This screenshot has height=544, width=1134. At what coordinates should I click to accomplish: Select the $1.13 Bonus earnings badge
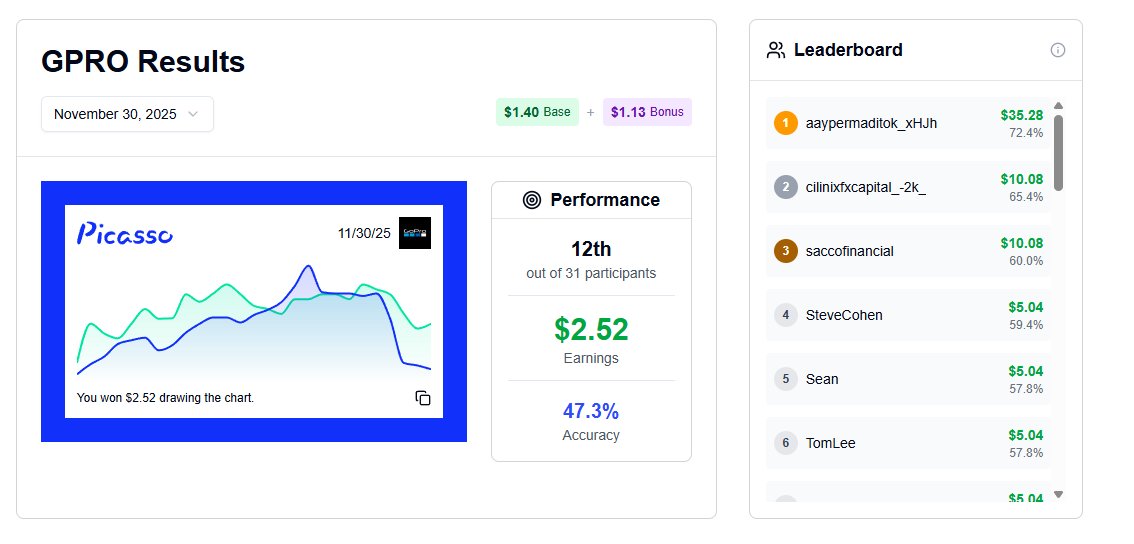647,112
